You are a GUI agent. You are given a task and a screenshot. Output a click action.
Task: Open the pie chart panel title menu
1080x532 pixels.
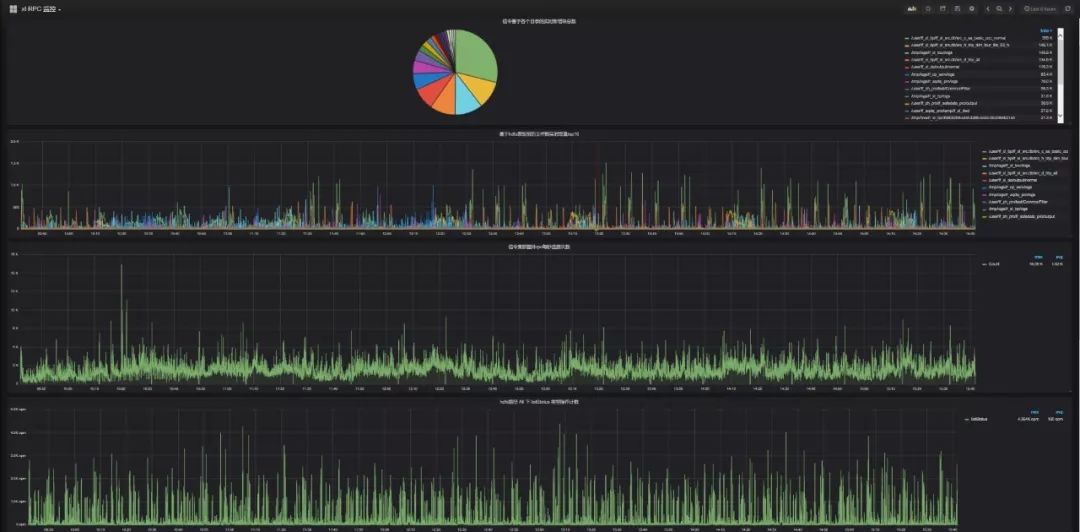[539, 21]
